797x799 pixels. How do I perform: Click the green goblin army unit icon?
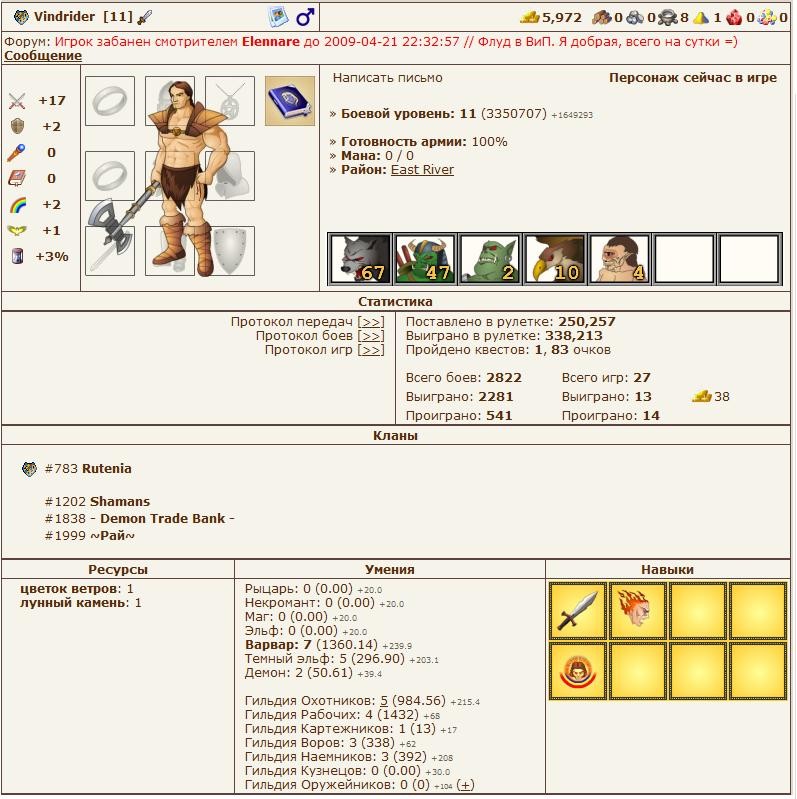(x=489, y=259)
